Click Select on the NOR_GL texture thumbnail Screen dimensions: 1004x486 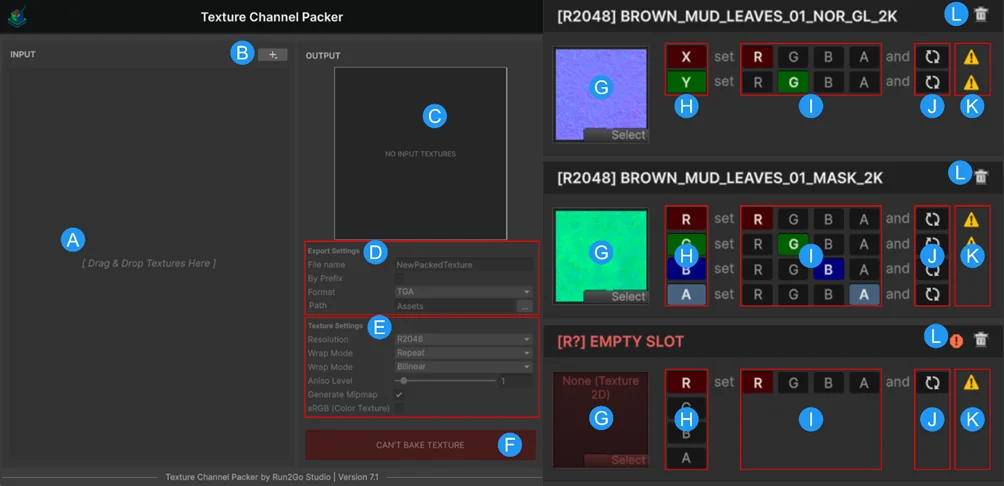tap(616, 135)
